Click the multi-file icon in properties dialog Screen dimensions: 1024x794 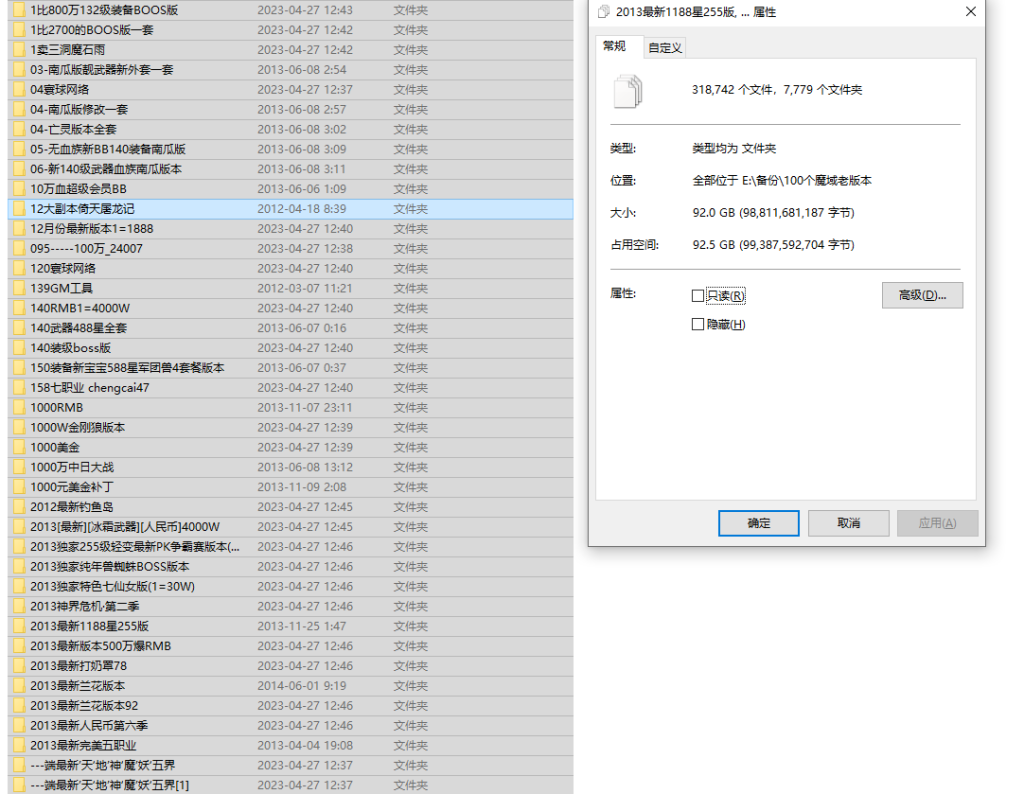[627, 90]
